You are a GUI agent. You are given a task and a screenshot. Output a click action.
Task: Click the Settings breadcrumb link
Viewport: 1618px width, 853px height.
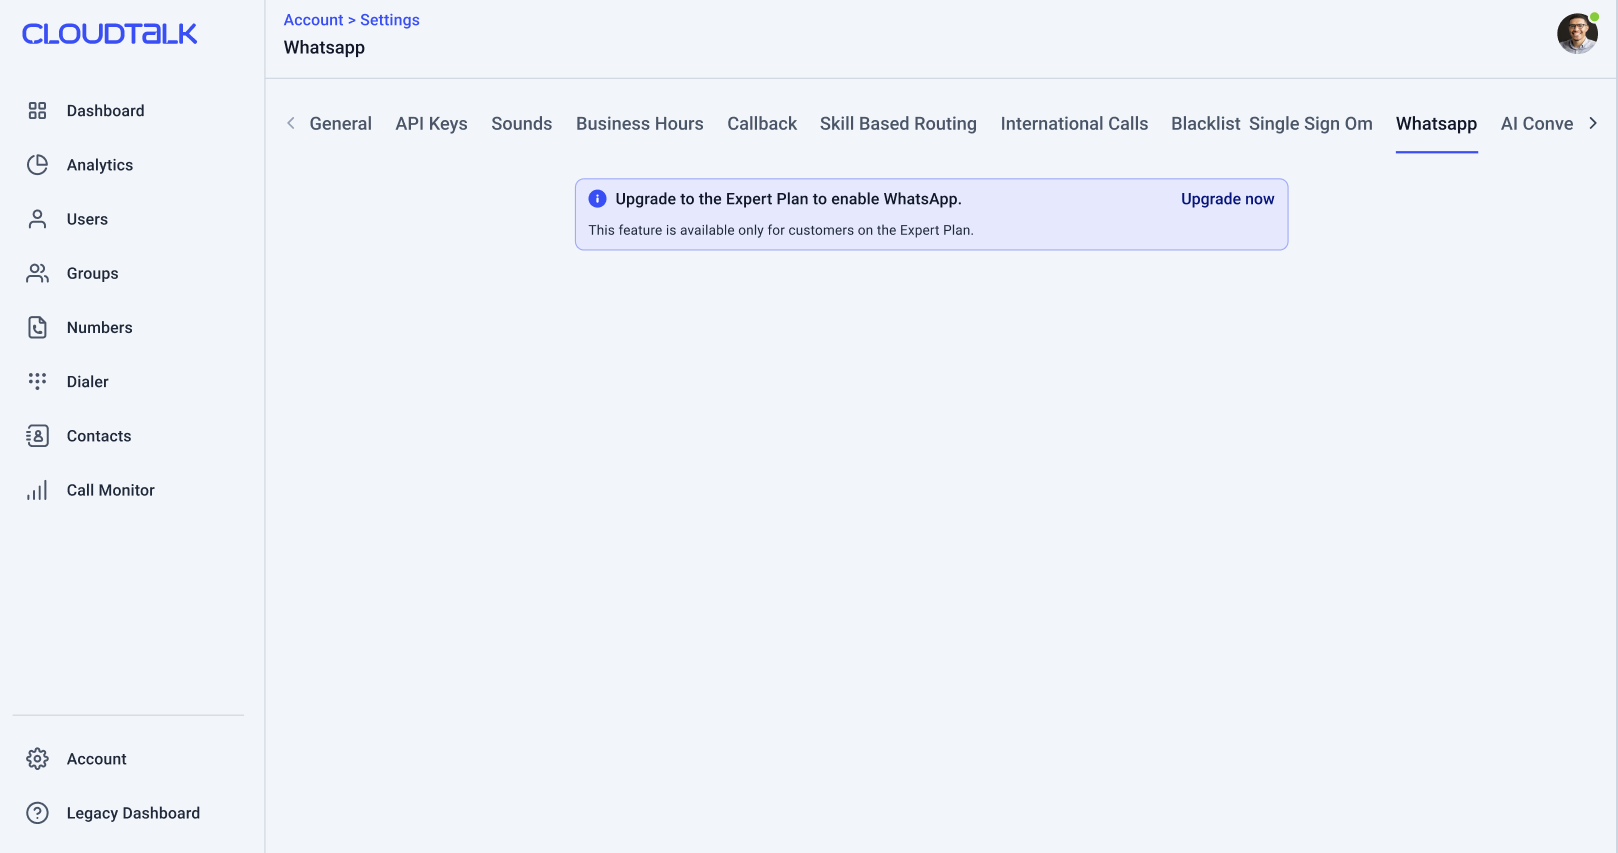tap(390, 20)
